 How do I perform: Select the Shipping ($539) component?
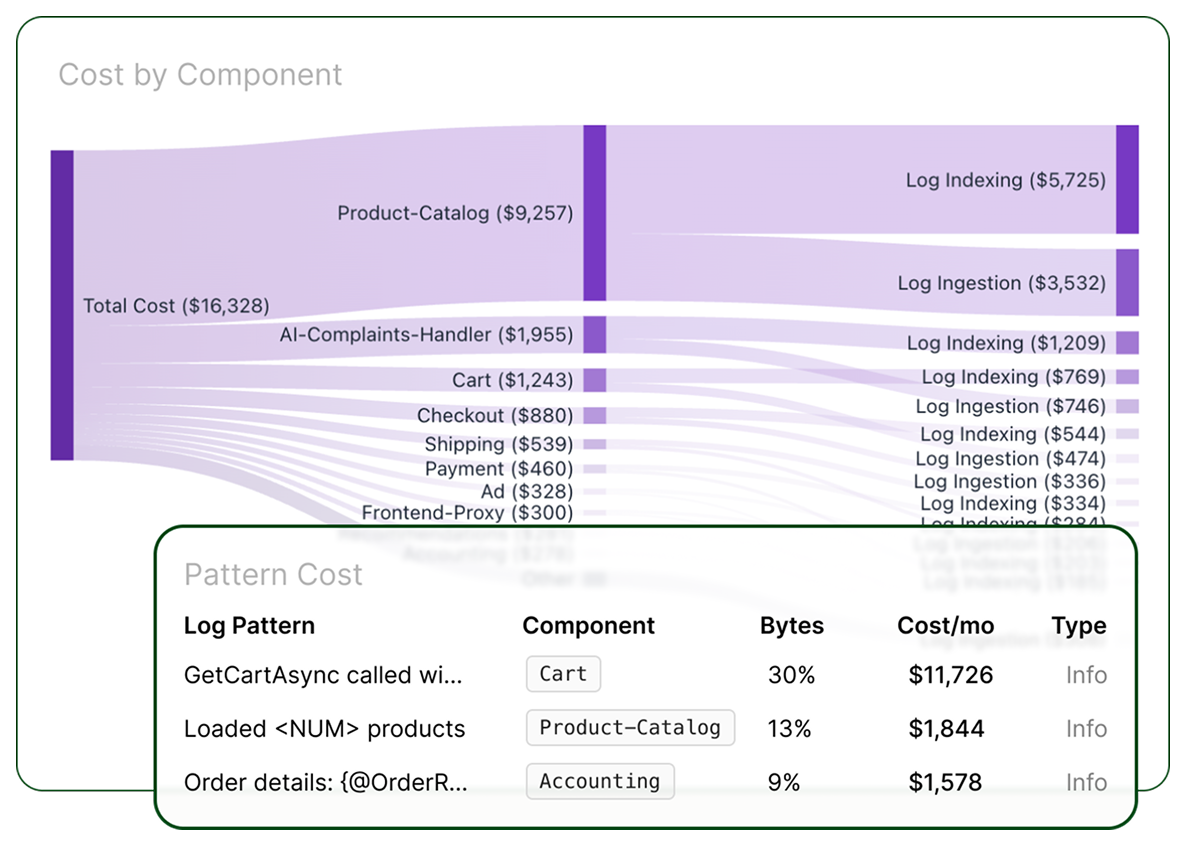498,444
